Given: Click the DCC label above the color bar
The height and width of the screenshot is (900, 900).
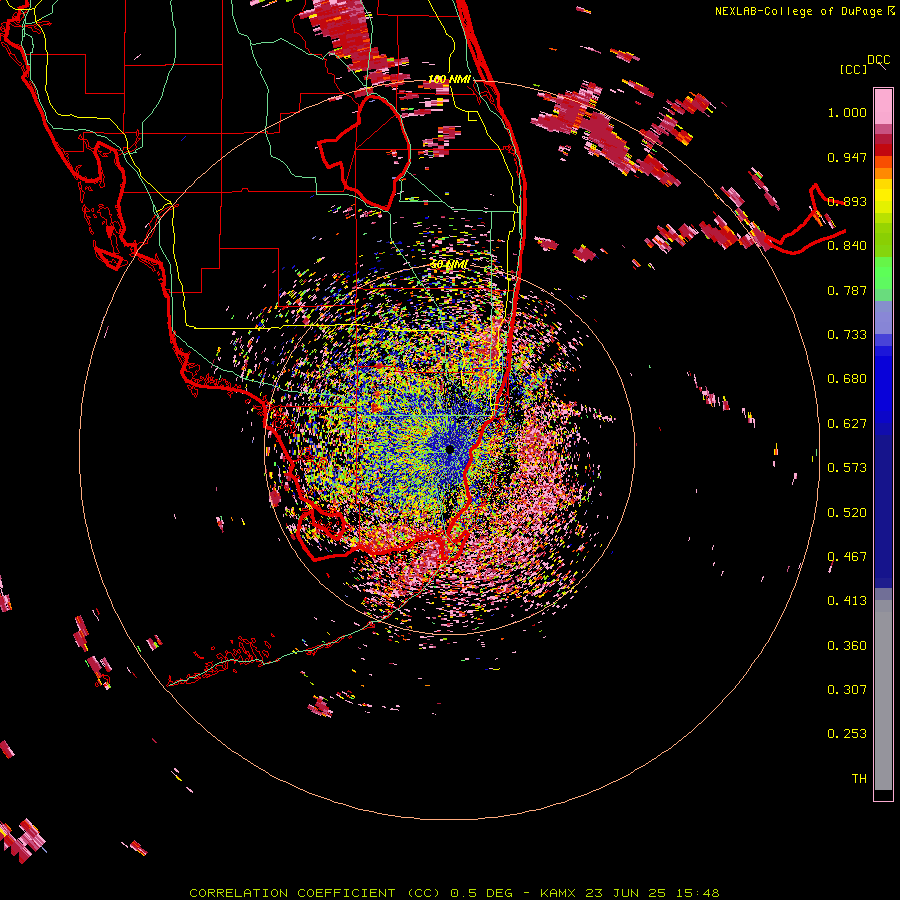Looking at the screenshot, I should coord(879,60).
